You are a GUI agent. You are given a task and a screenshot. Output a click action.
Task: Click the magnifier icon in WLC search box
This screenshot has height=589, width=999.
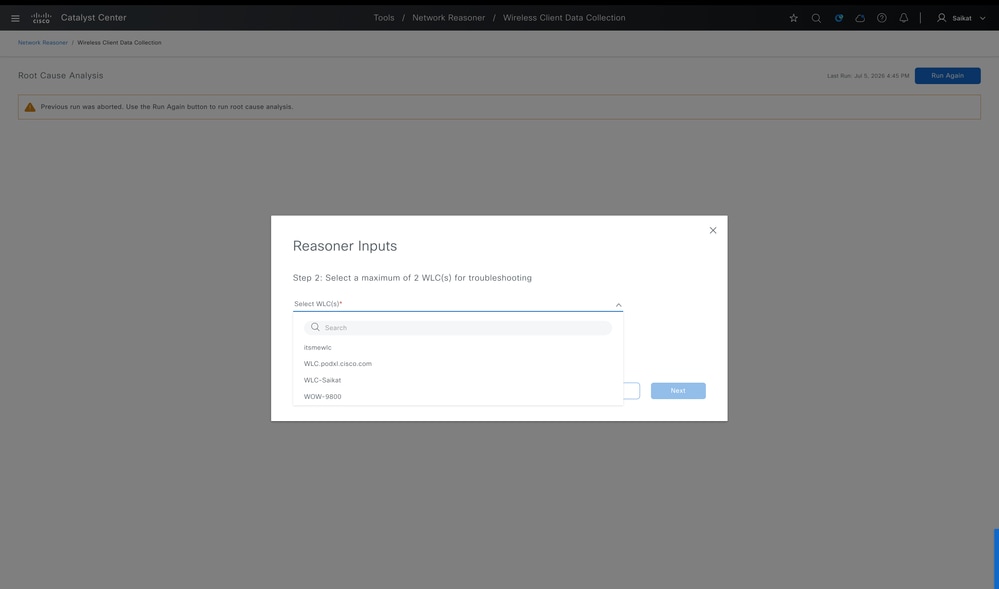pyautogui.click(x=315, y=327)
